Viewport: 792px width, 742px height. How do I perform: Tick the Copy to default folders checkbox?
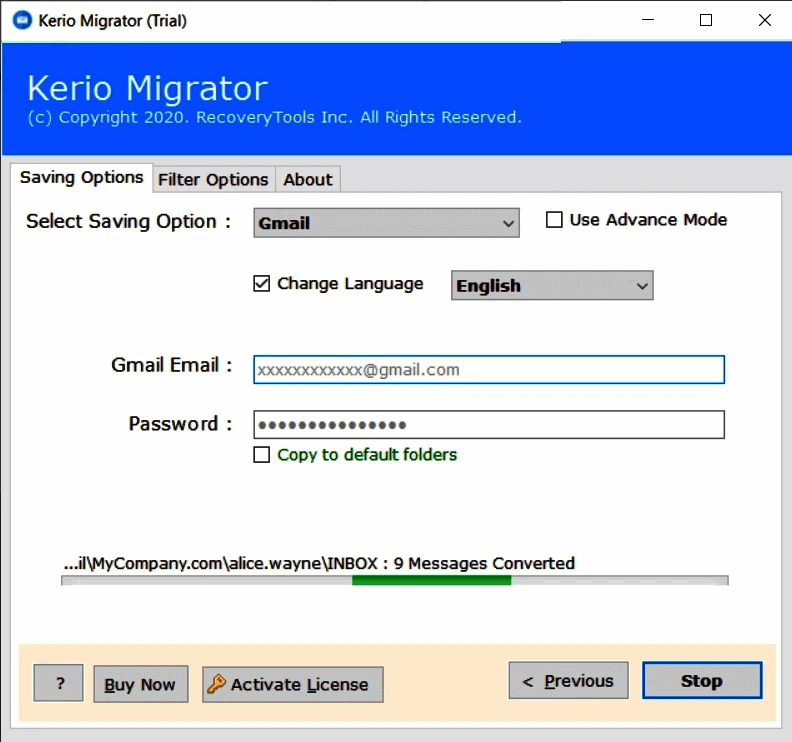click(x=262, y=455)
